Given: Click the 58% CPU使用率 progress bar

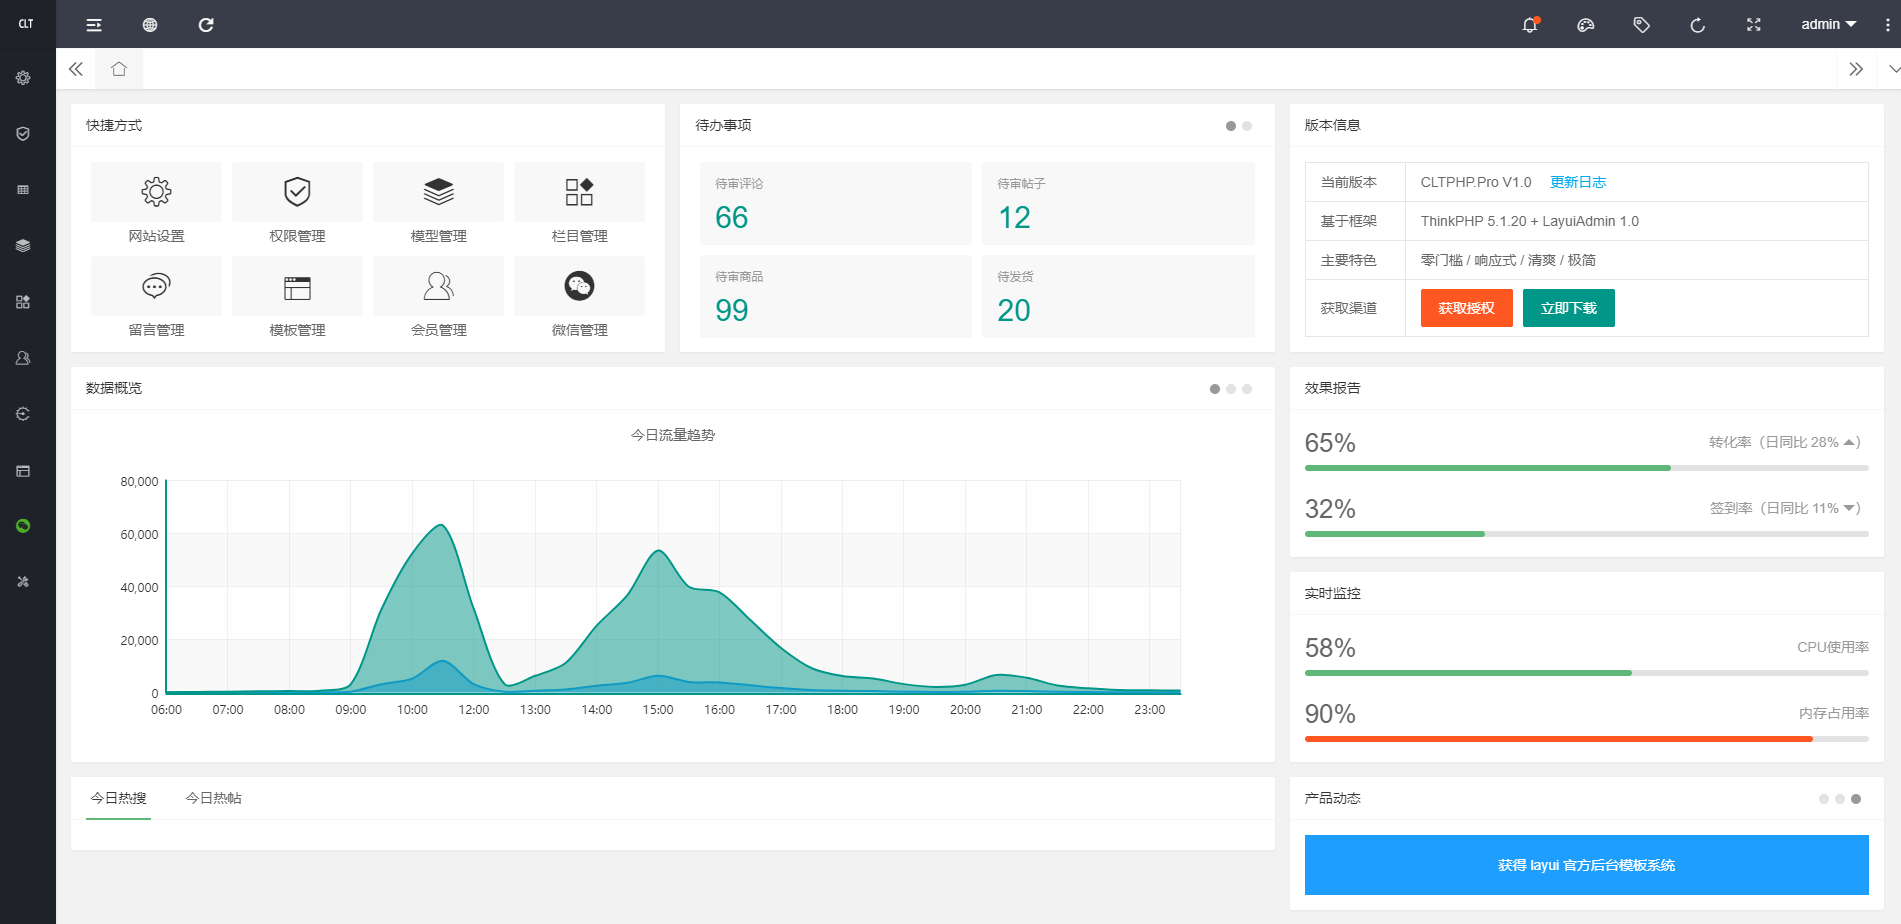Looking at the screenshot, I should pyautogui.click(x=1586, y=673).
